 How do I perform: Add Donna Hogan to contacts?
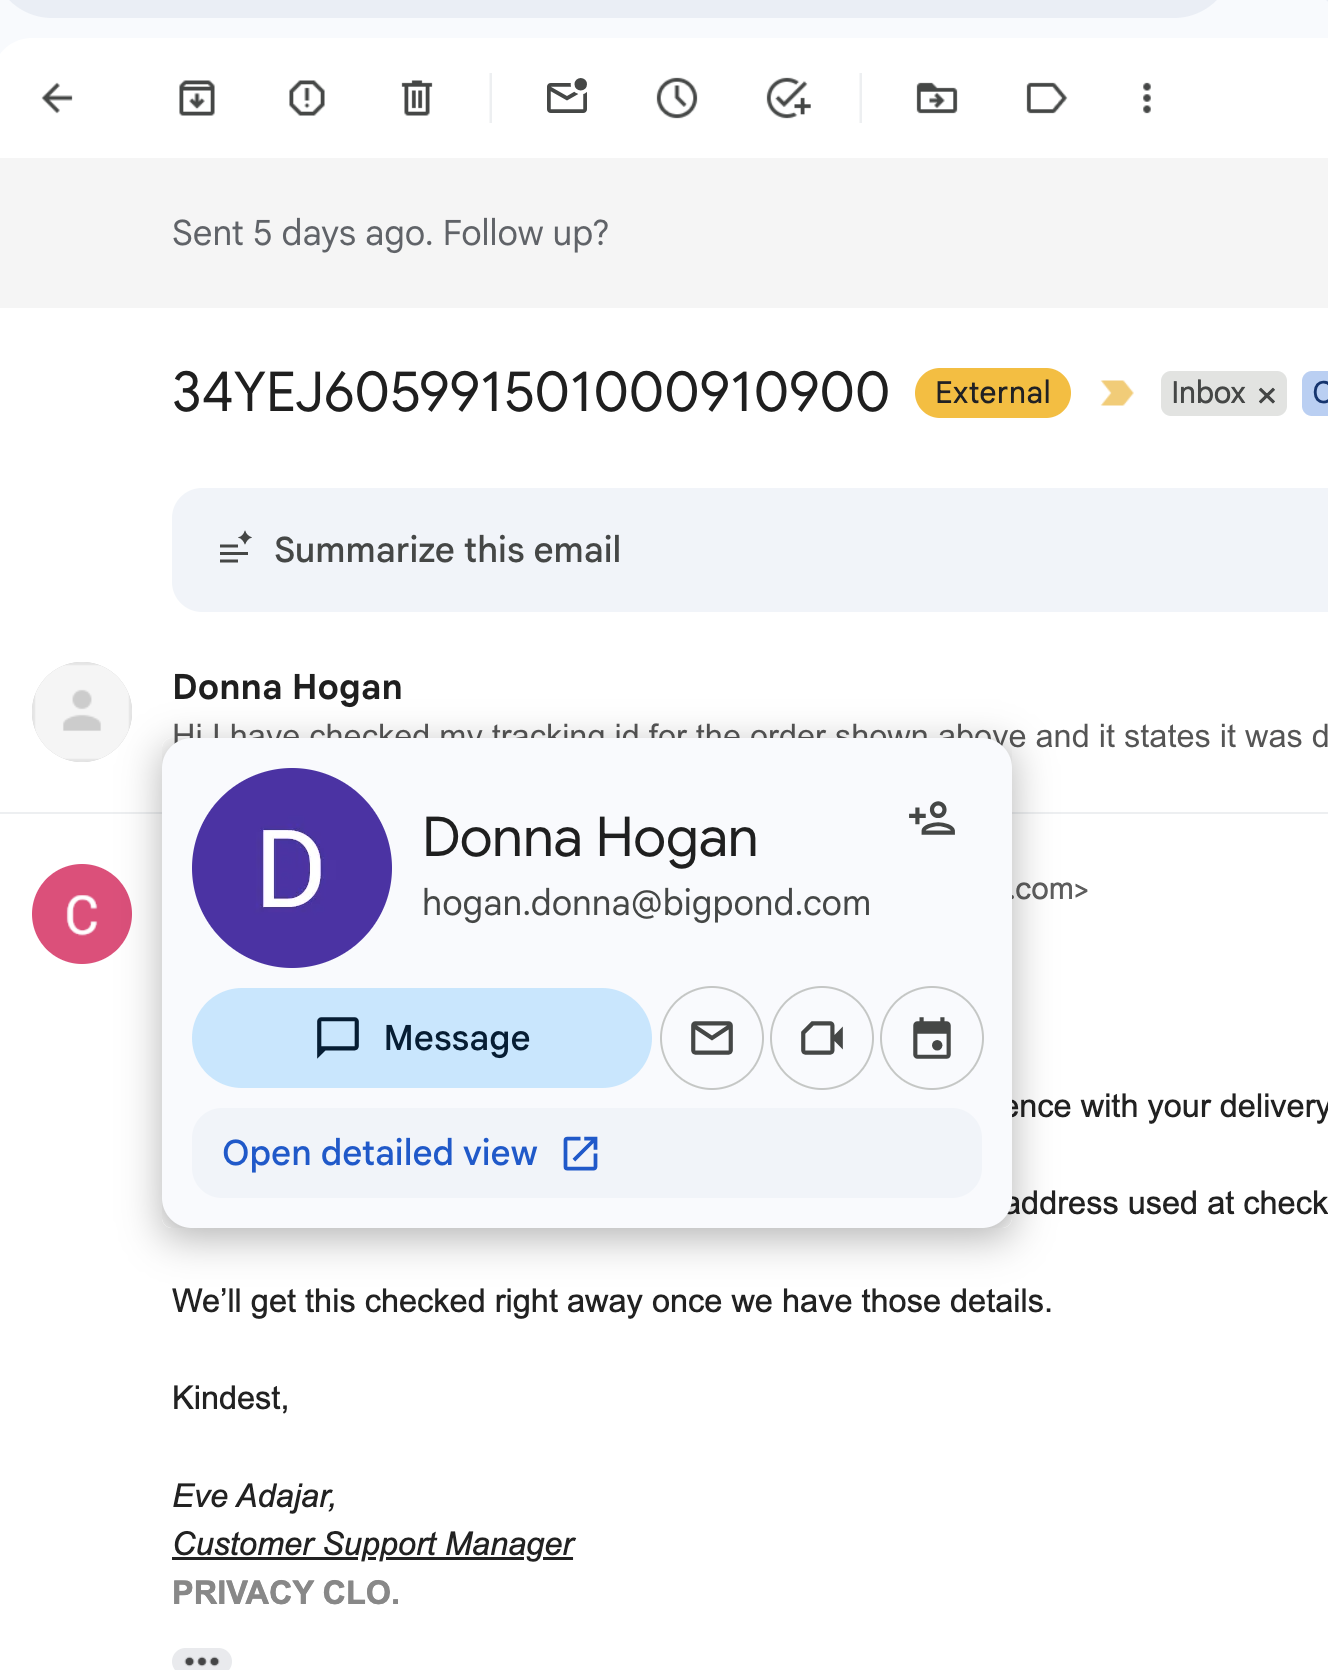tap(932, 818)
